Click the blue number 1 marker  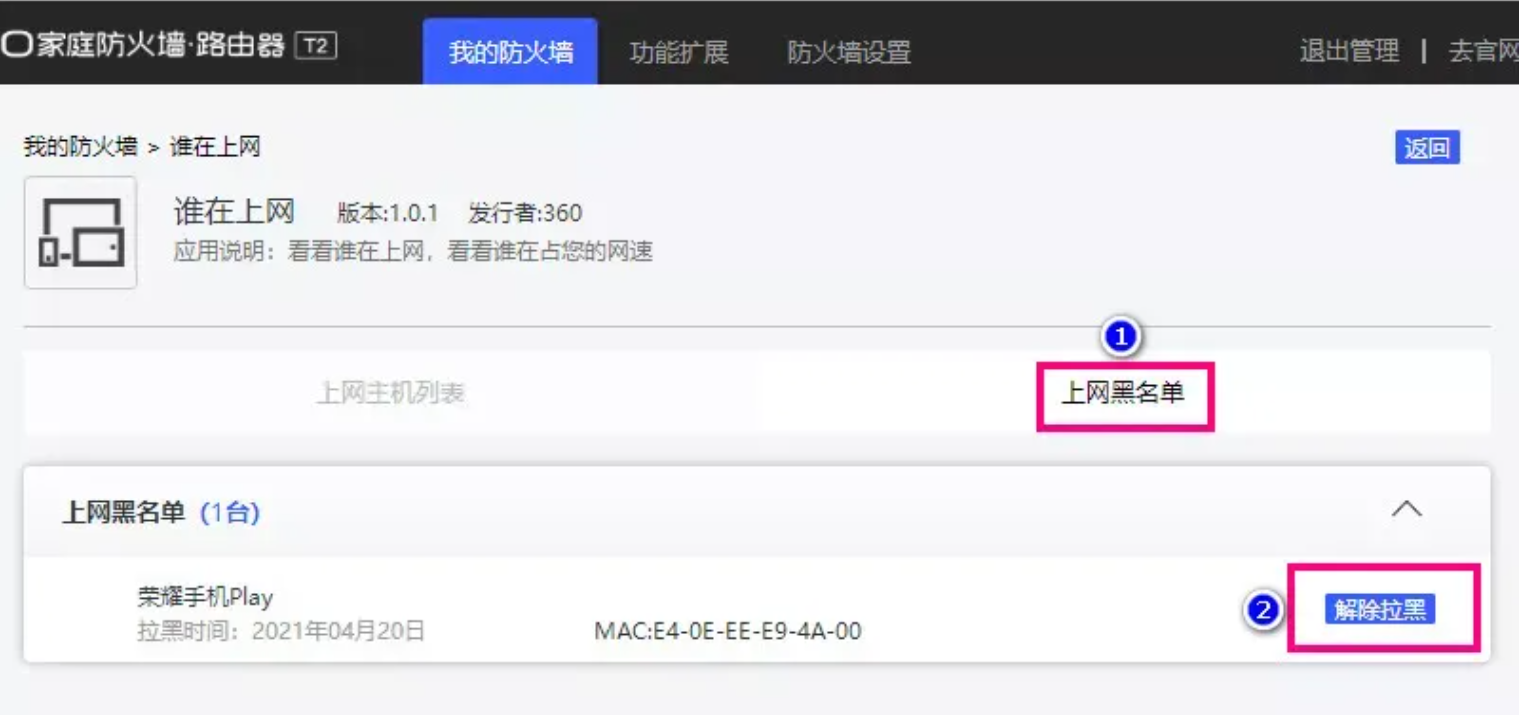[1121, 338]
